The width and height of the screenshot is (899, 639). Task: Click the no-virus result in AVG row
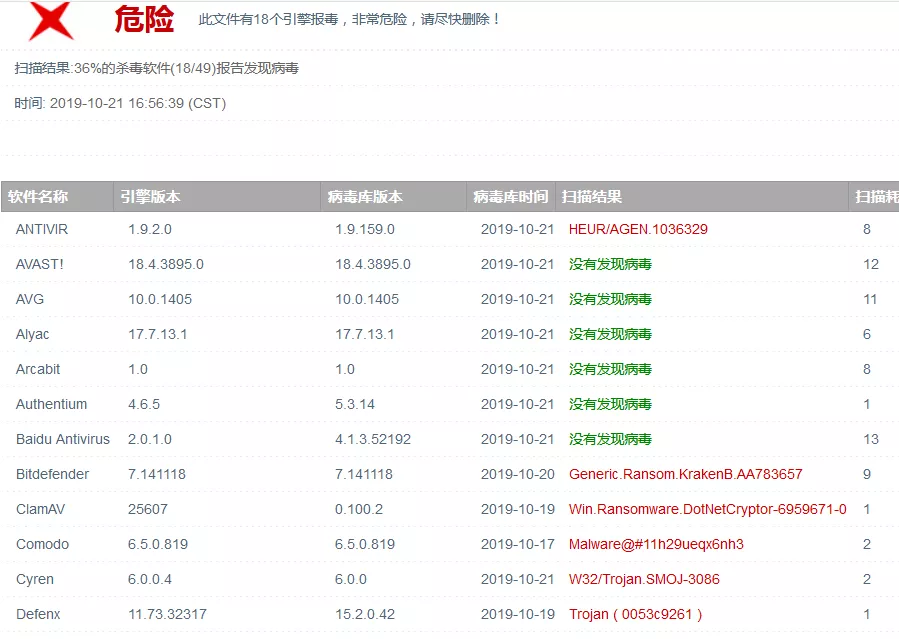[x=610, y=299]
